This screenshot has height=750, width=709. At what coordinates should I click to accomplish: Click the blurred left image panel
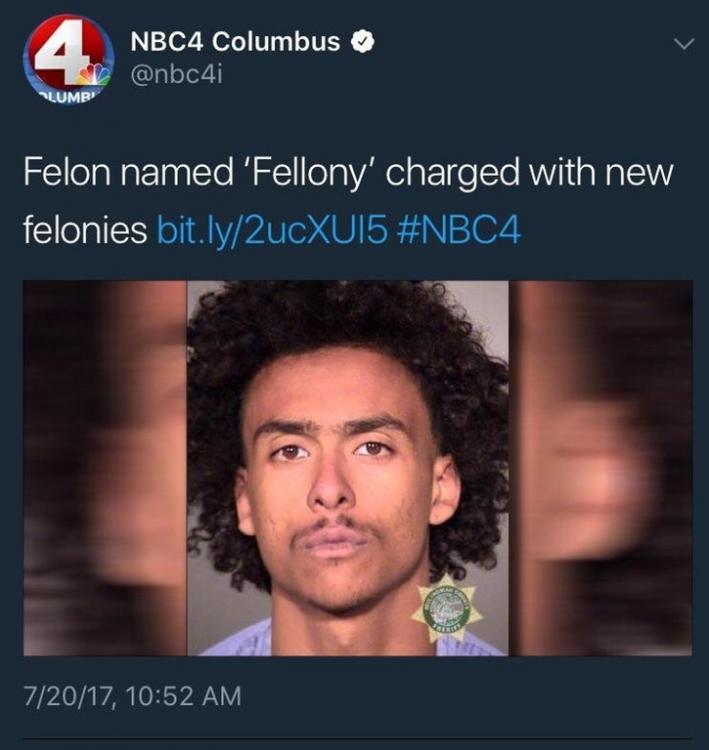[x=105, y=468]
